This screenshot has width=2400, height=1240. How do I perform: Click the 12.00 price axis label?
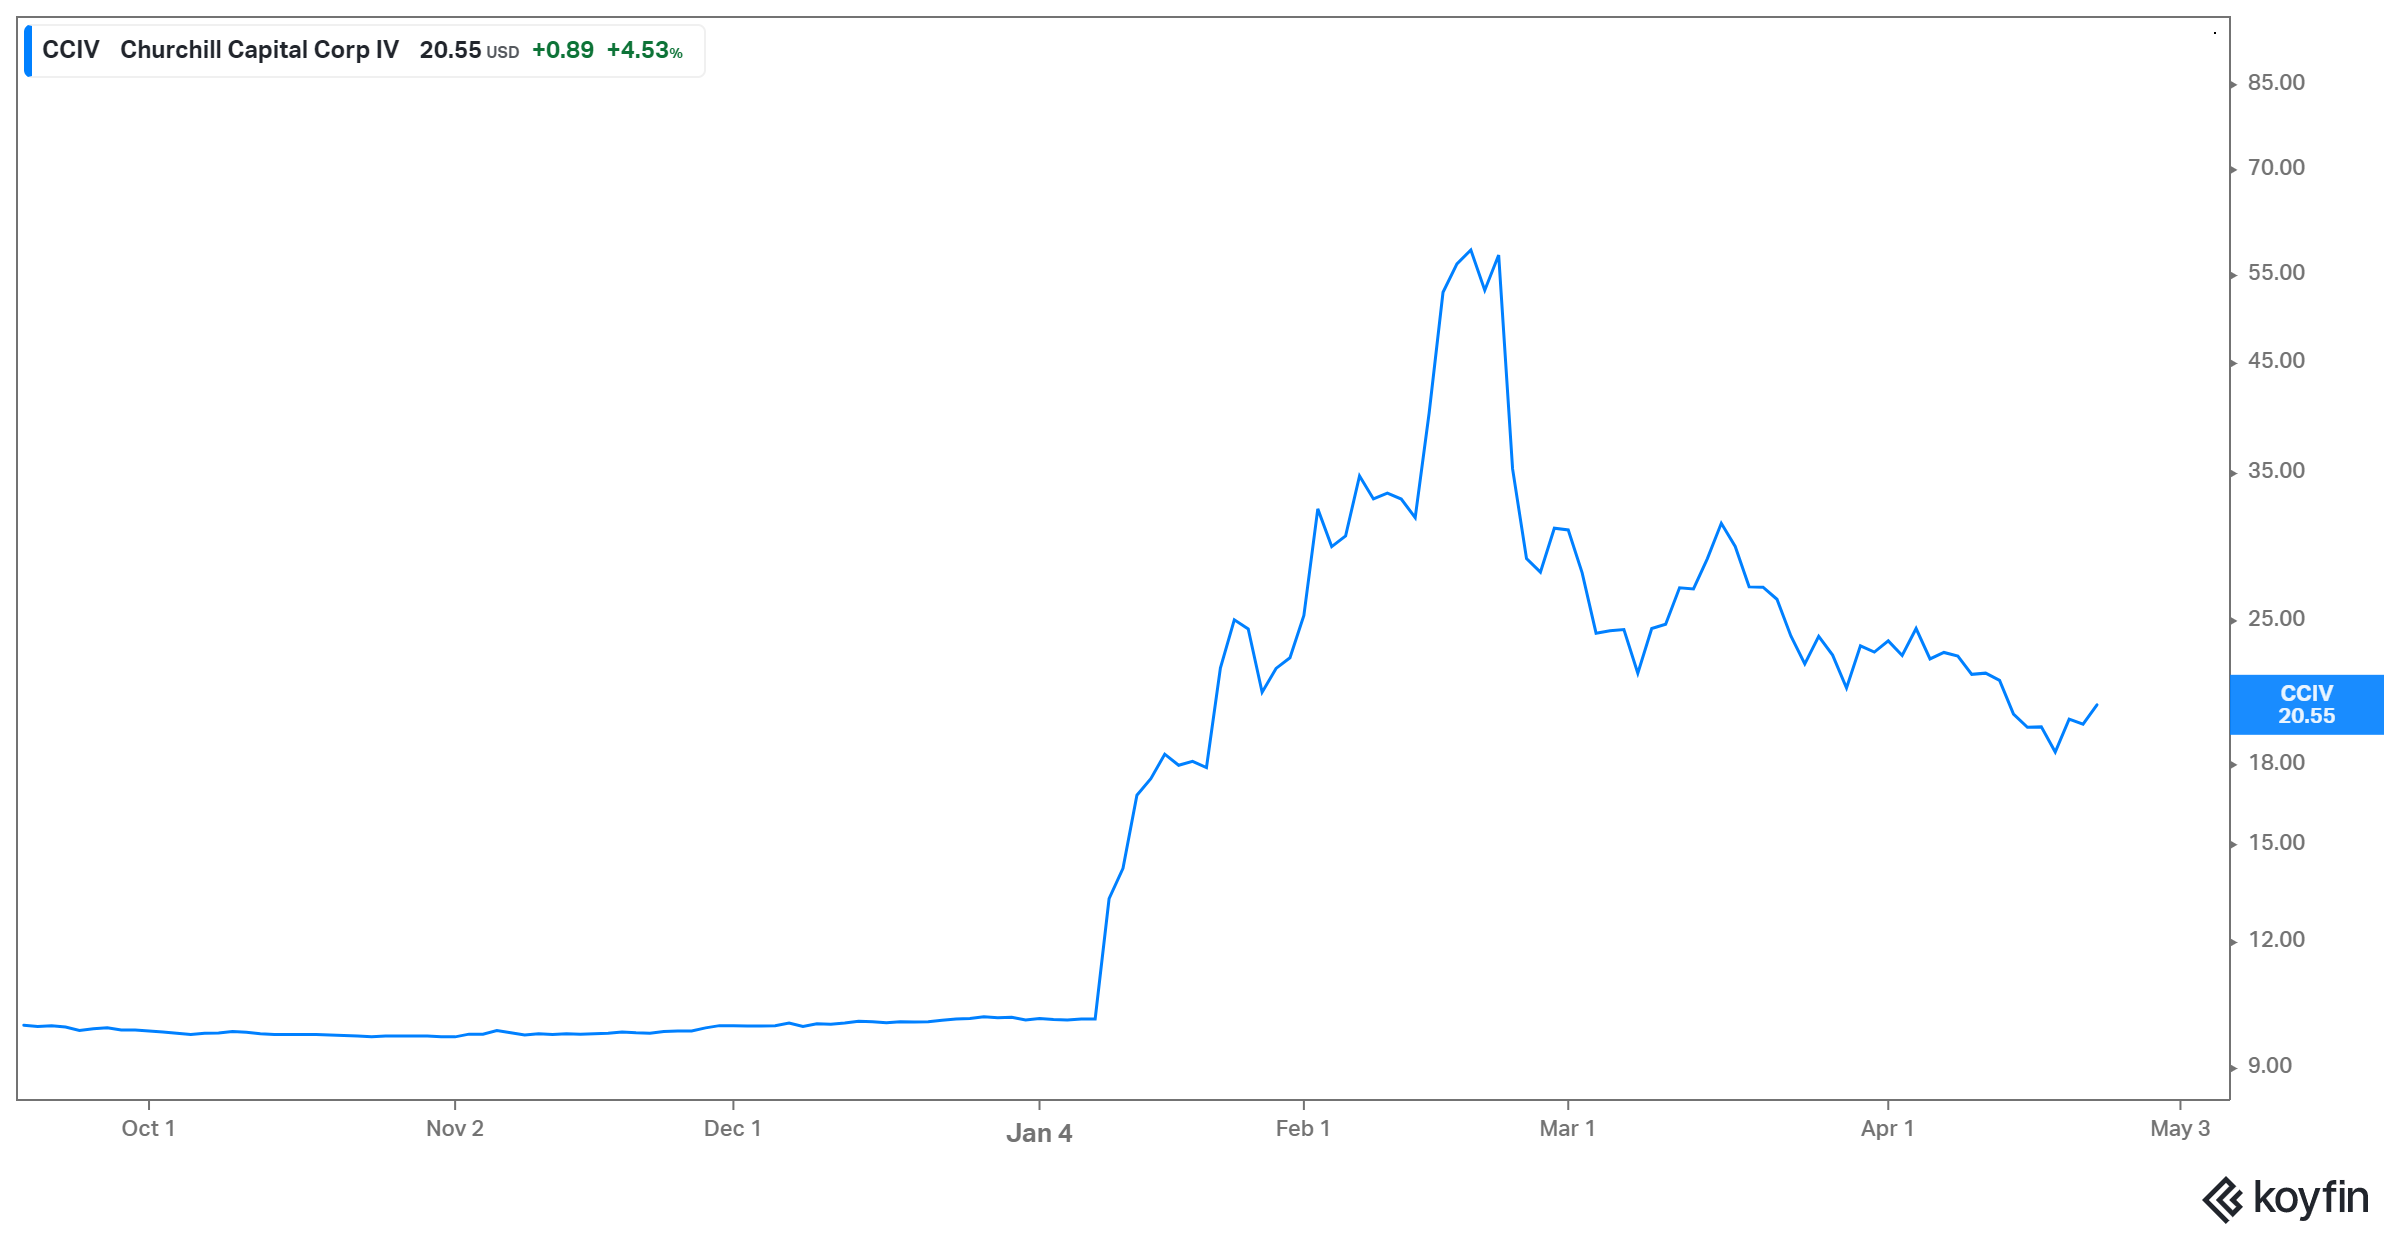click(x=2276, y=940)
